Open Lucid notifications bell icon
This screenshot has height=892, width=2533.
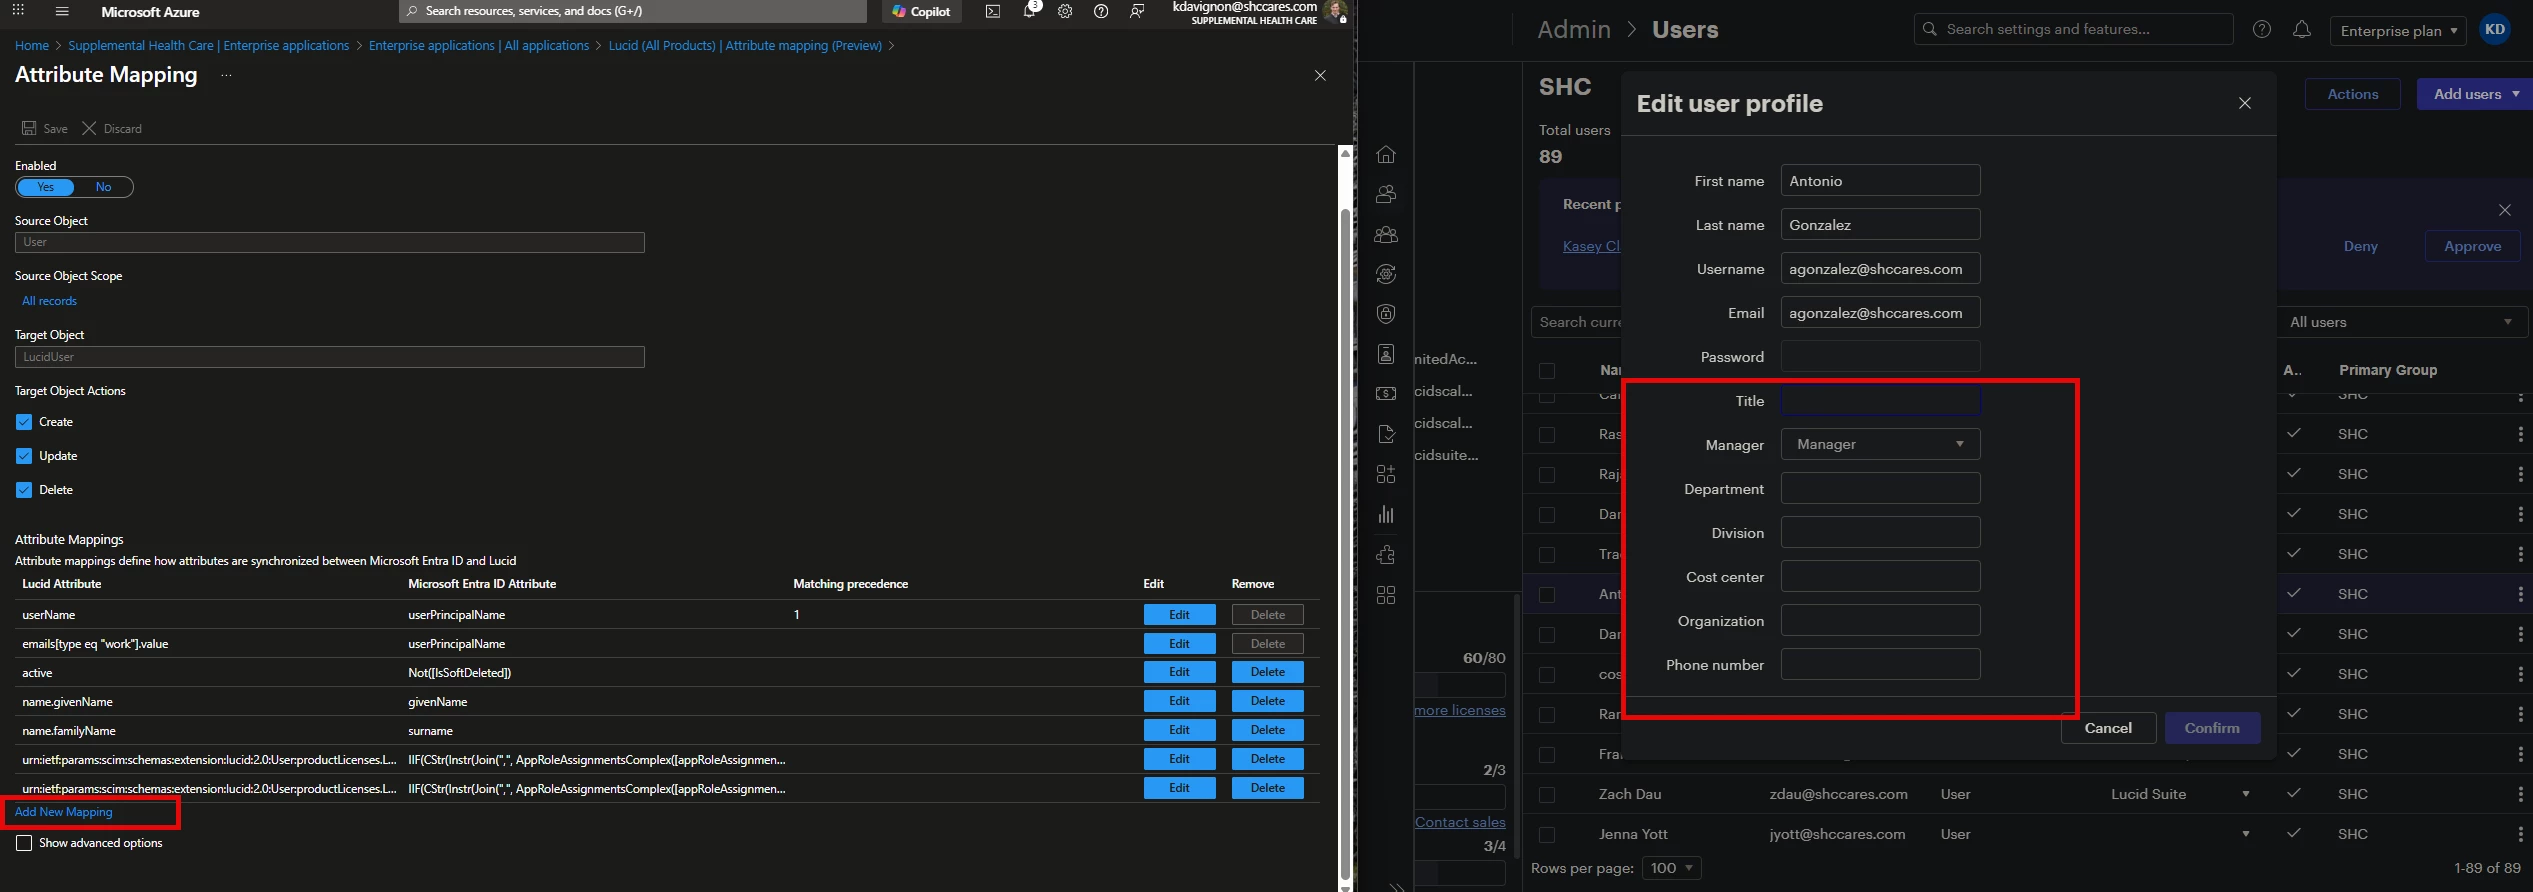2302,30
